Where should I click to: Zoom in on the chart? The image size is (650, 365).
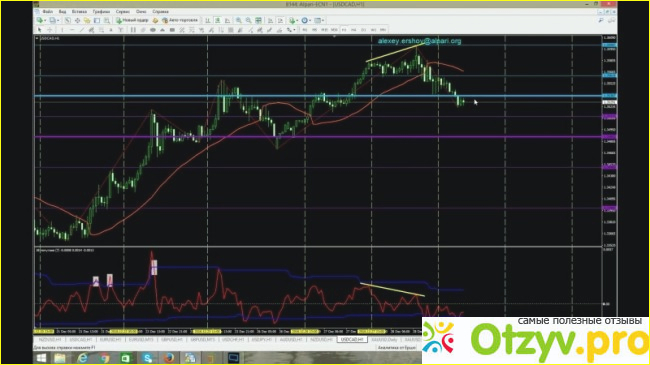pyautogui.click(x=239, y=20)
